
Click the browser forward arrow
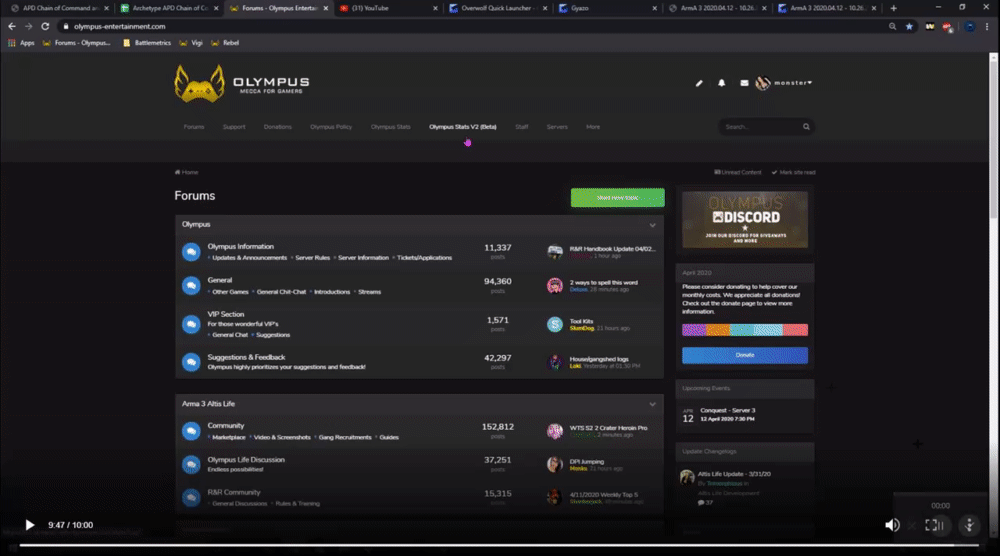(28, 26)
